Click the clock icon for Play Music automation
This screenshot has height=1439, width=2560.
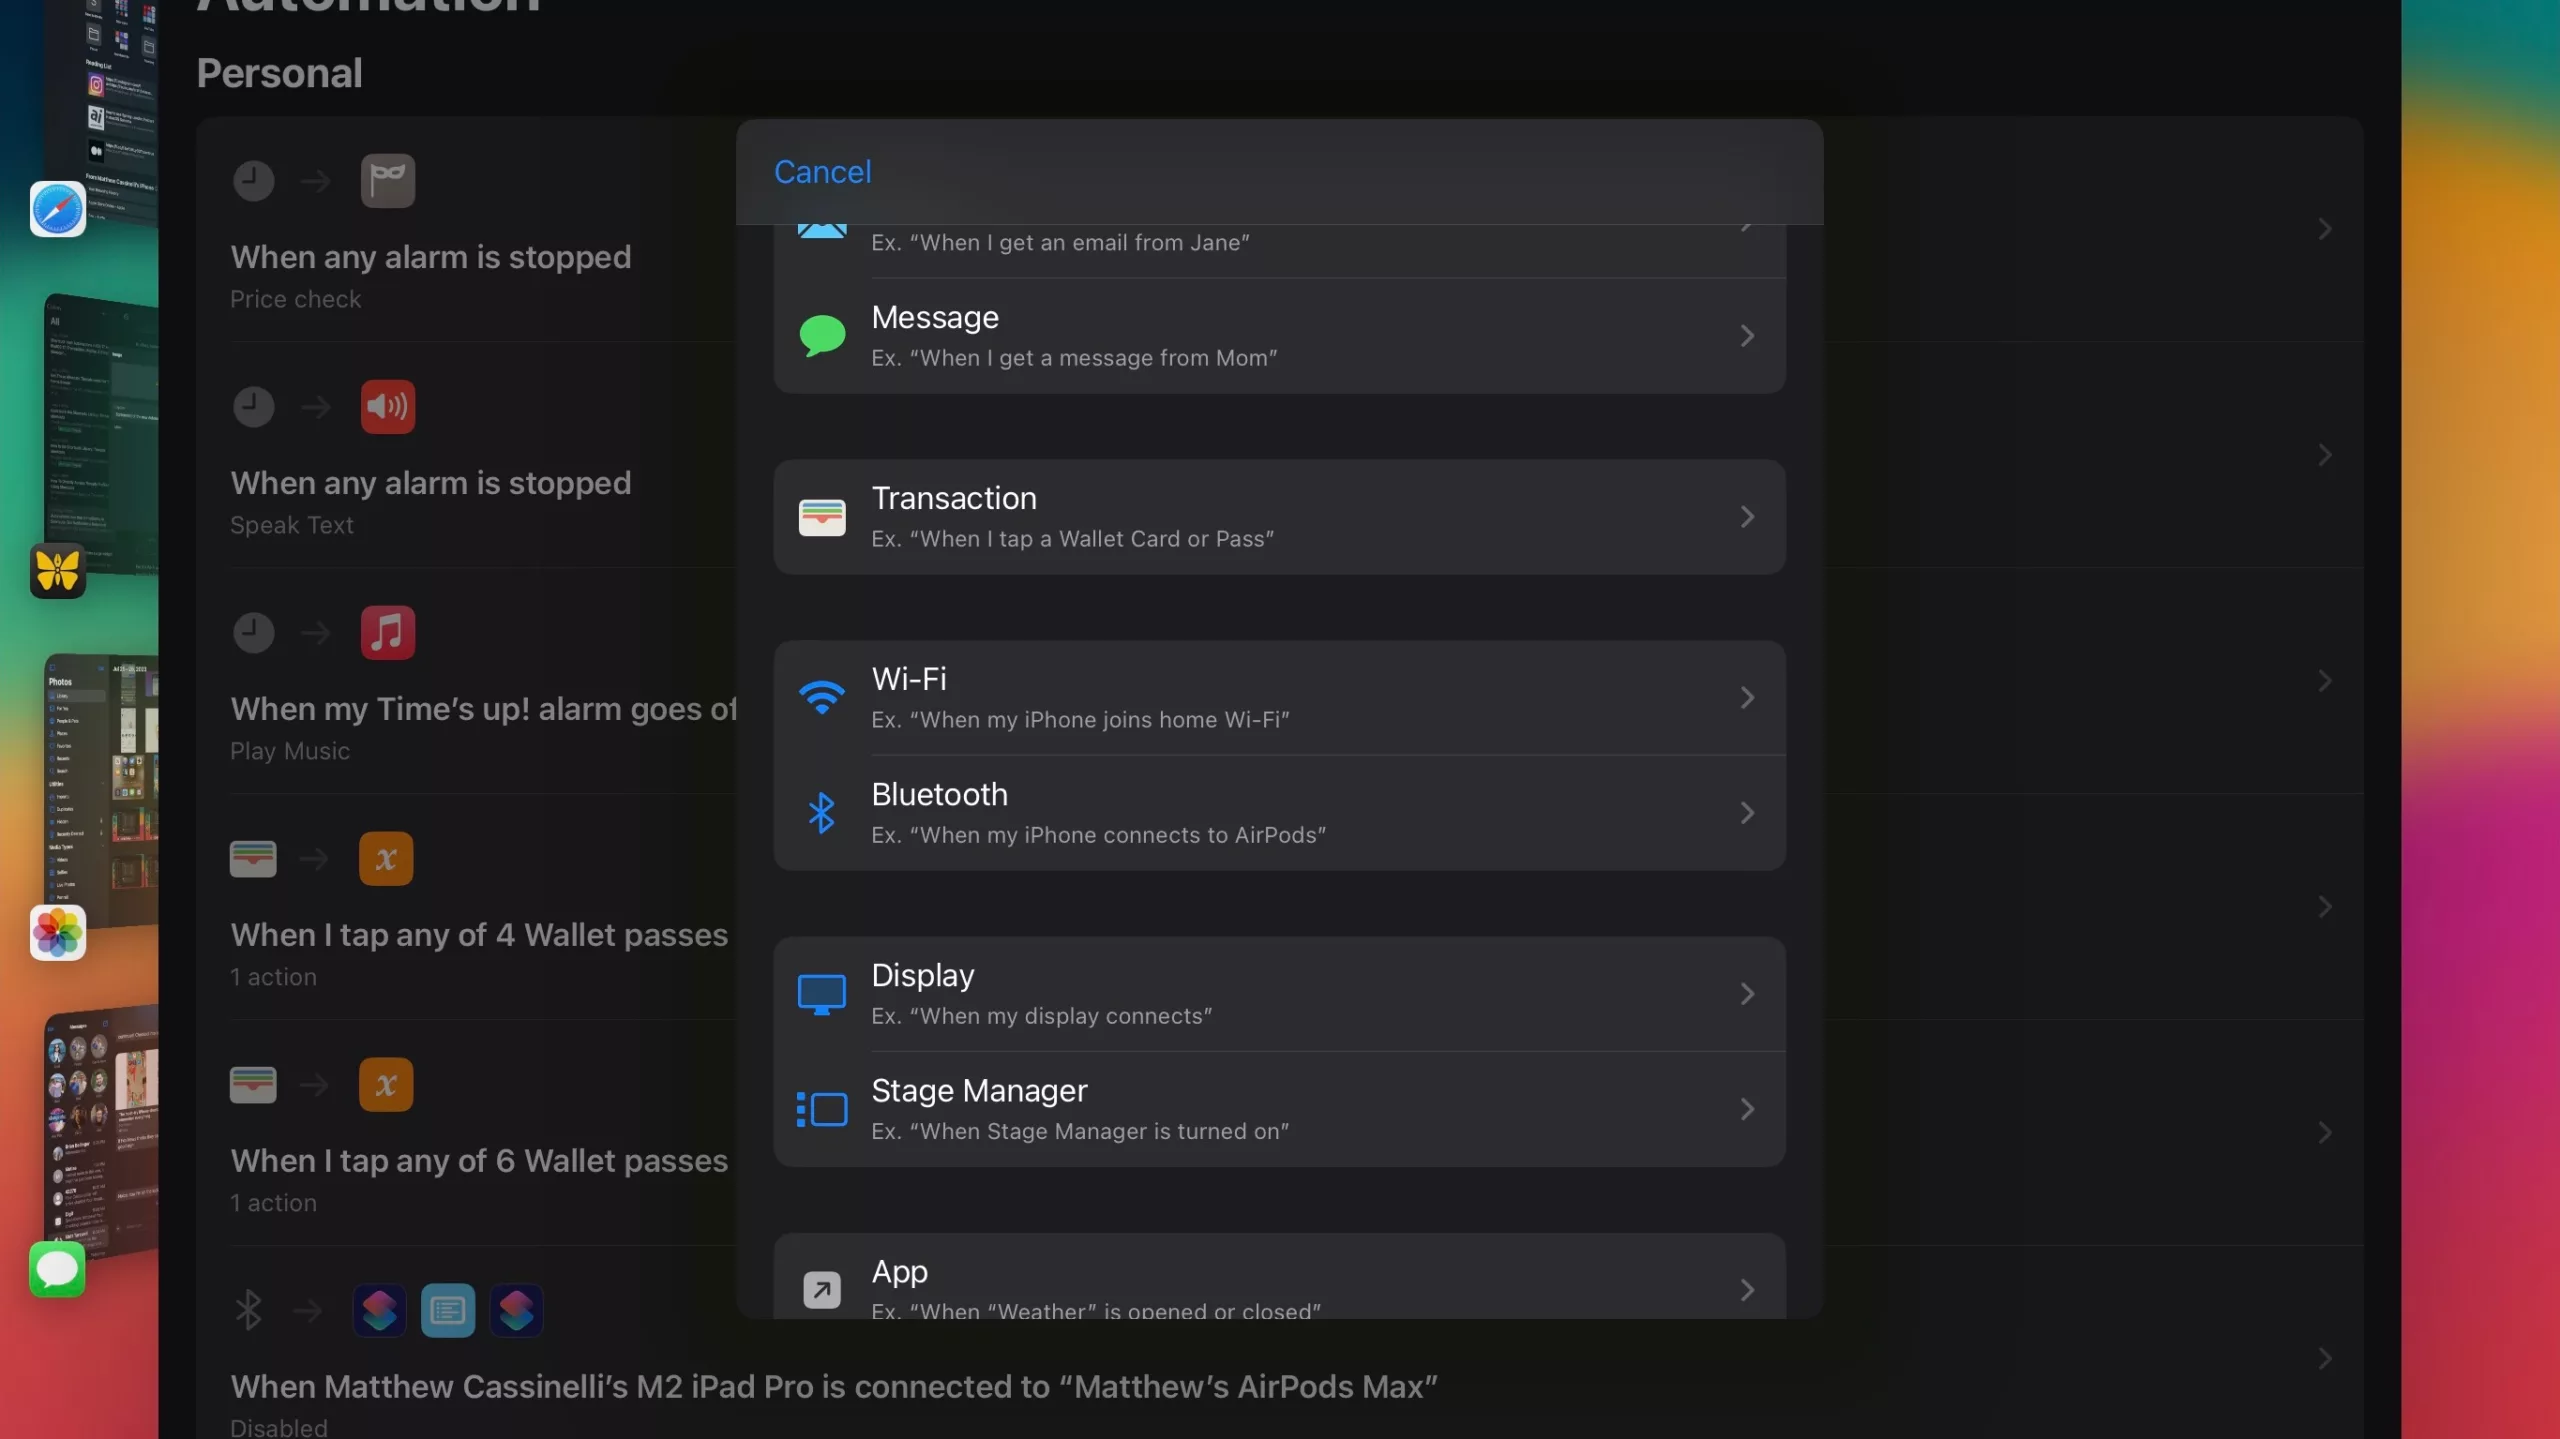[x=254, y=633]
